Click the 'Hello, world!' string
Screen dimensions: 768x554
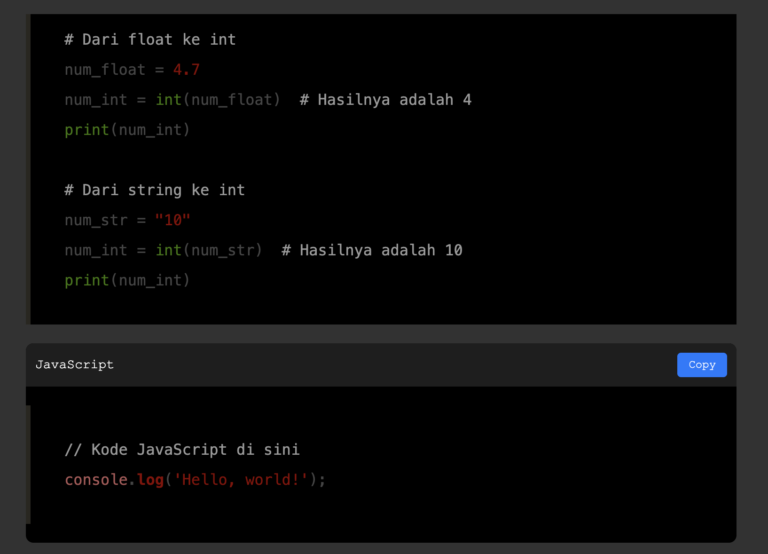pyautogui.click(x=241, y=480)
